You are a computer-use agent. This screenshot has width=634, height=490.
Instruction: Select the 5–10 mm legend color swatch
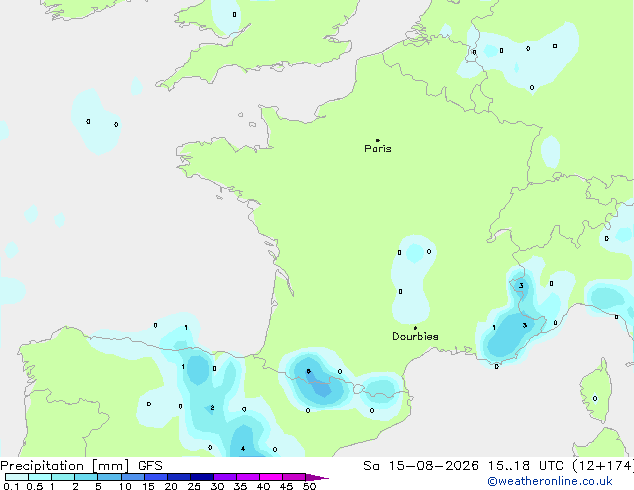[109, 477]
